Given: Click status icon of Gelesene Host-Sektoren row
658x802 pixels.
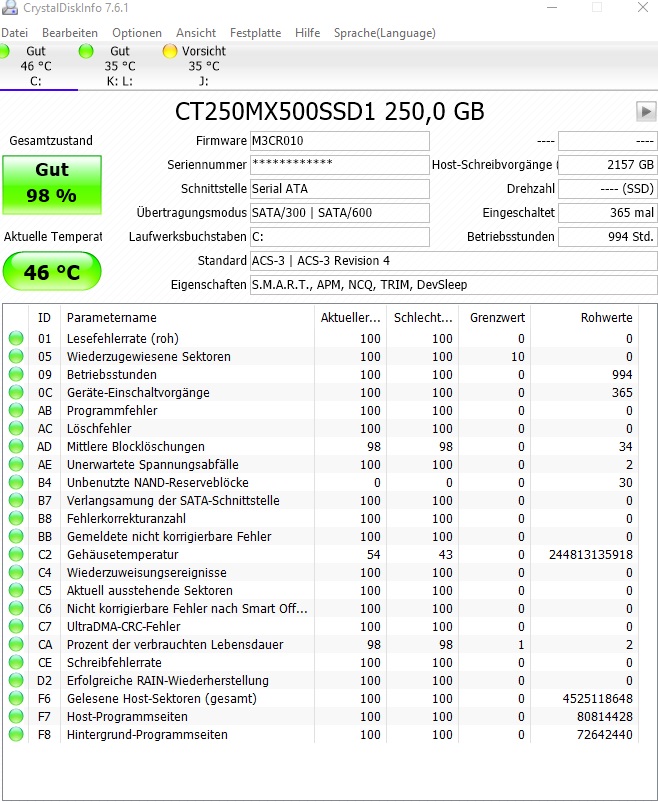Looking at the screenshot, I should pos(16,698).
